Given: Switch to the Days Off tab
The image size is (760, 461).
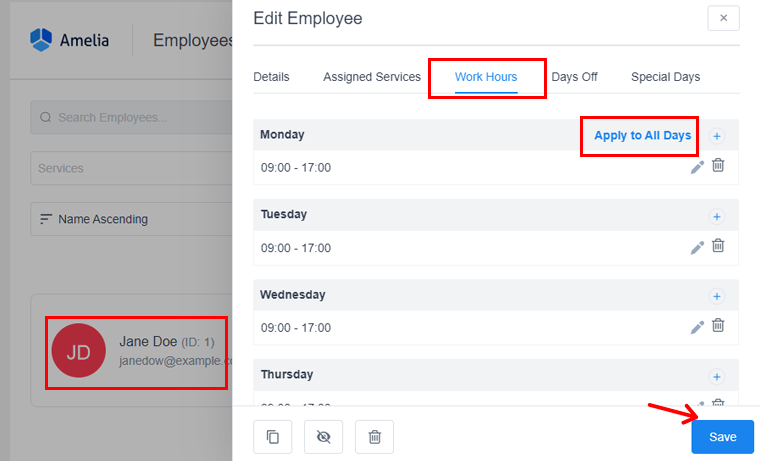Looking at the screenshot, I should click(574, 77).
